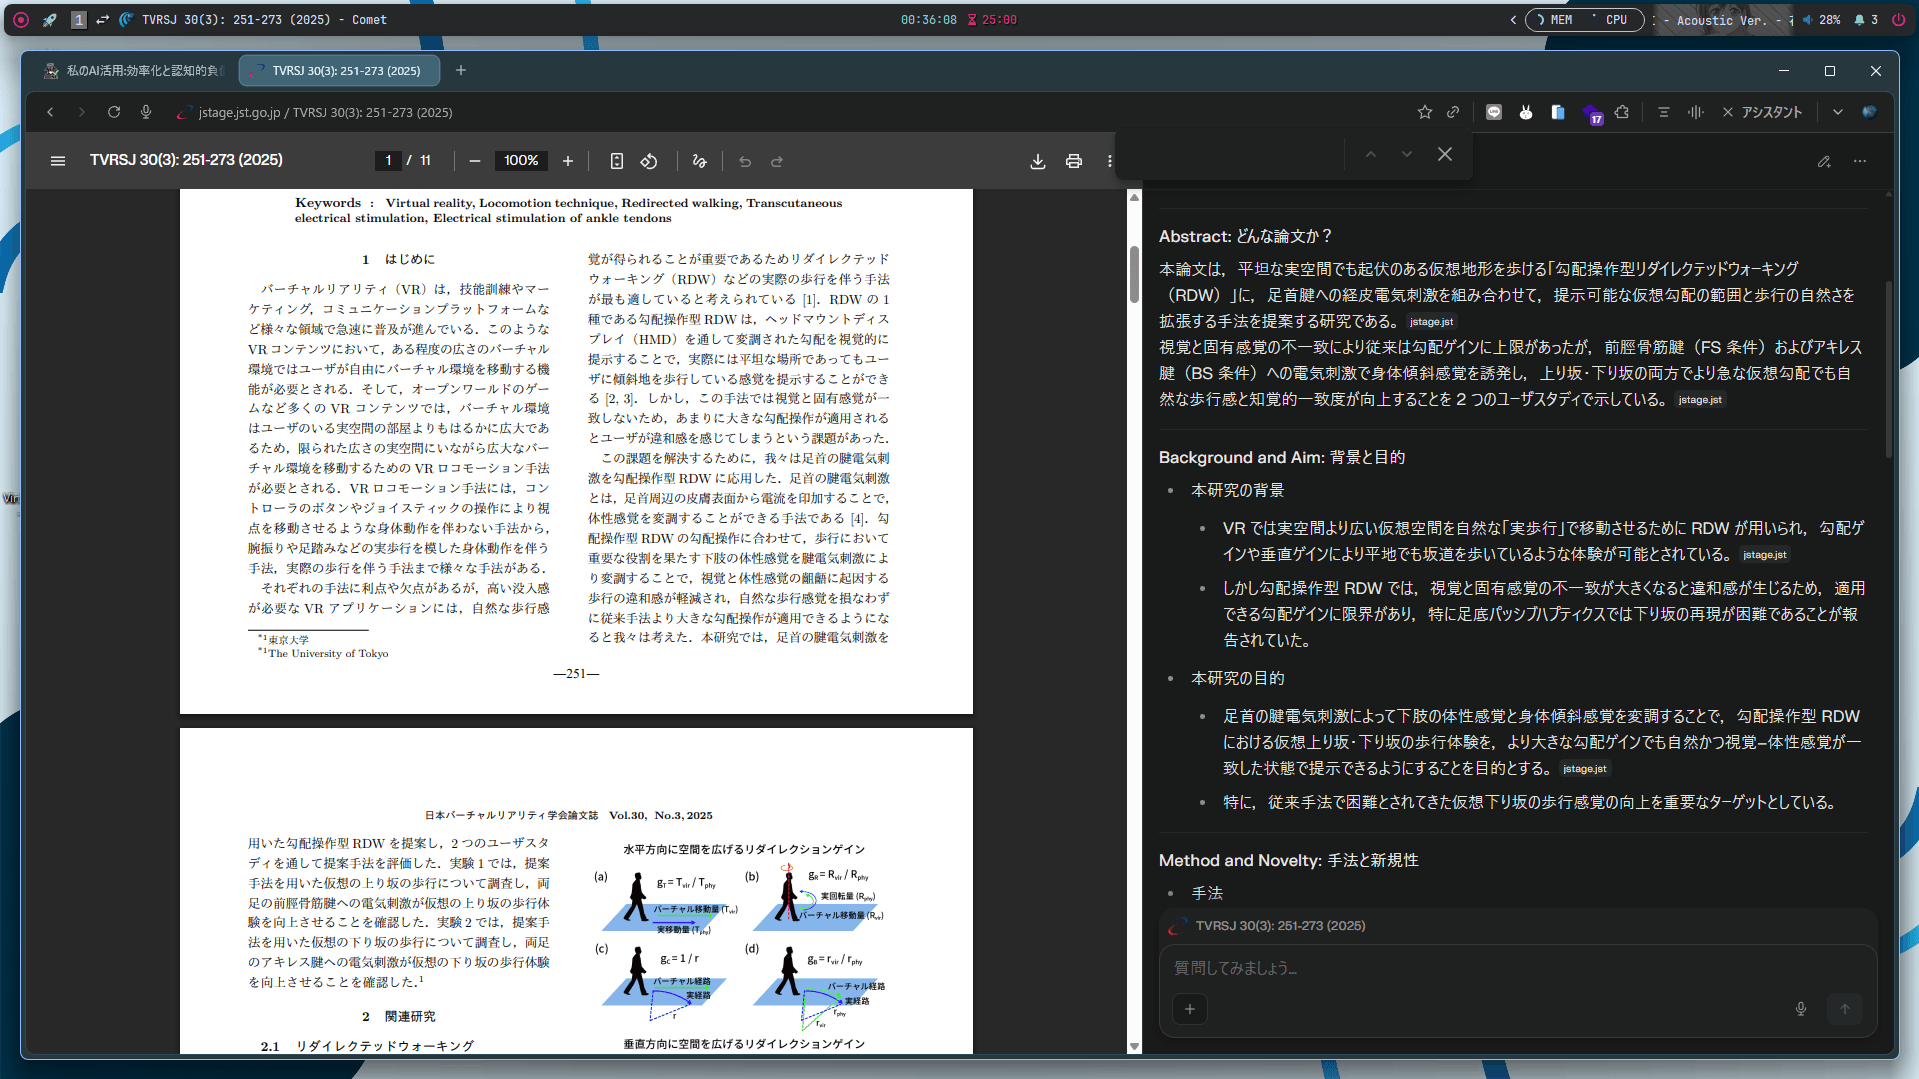This screenshot has width=1919, height=1079.
Task: Print the PDF document
Action: point(1074,161)
